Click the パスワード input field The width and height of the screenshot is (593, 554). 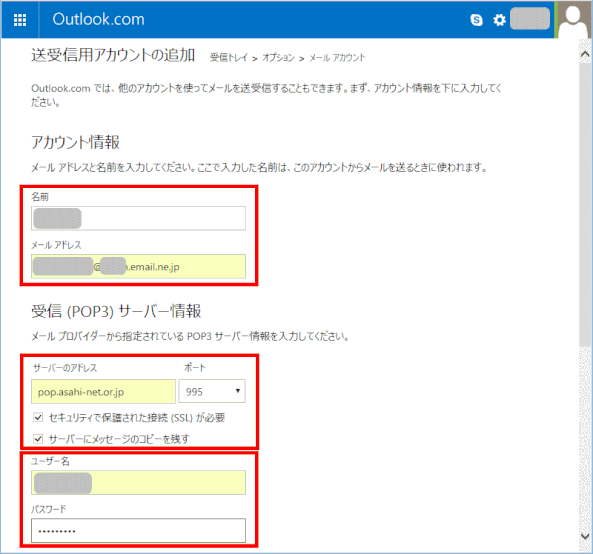pos(138,531)
